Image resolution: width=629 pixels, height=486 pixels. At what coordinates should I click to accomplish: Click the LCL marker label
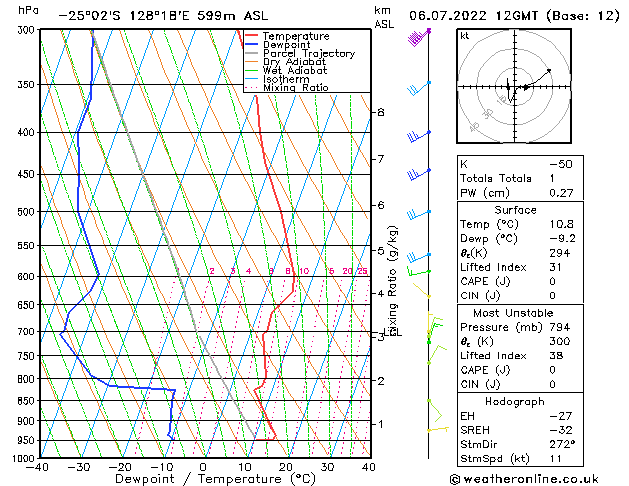[x=393, y=332]
